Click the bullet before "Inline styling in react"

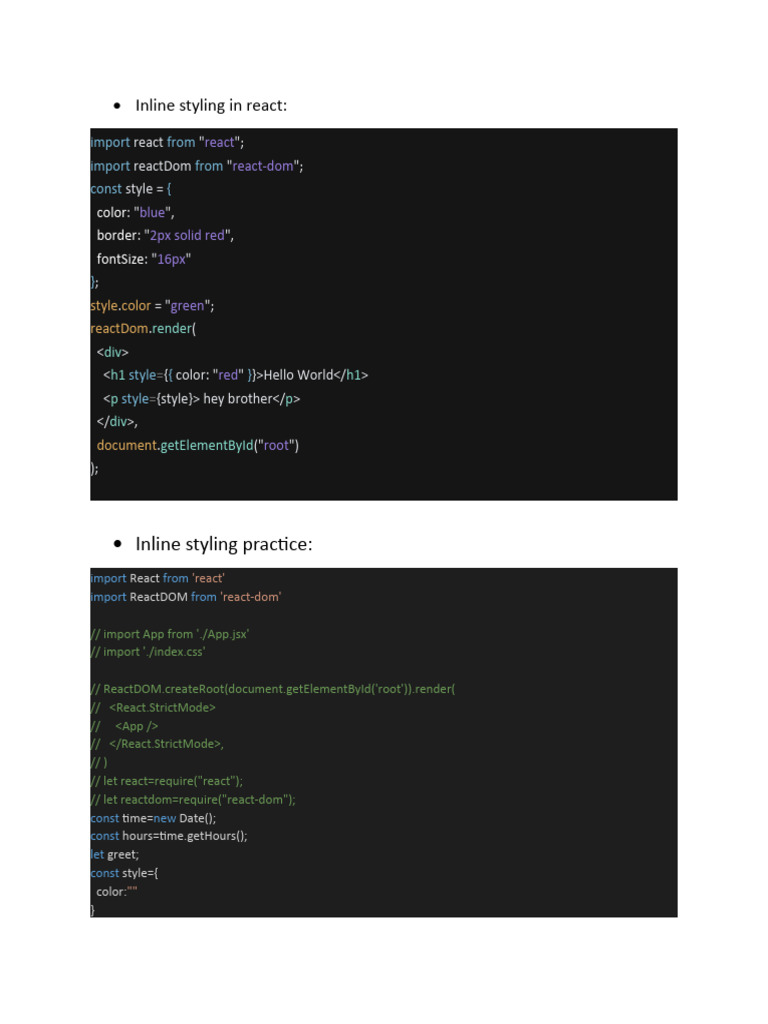coord(118,106)
